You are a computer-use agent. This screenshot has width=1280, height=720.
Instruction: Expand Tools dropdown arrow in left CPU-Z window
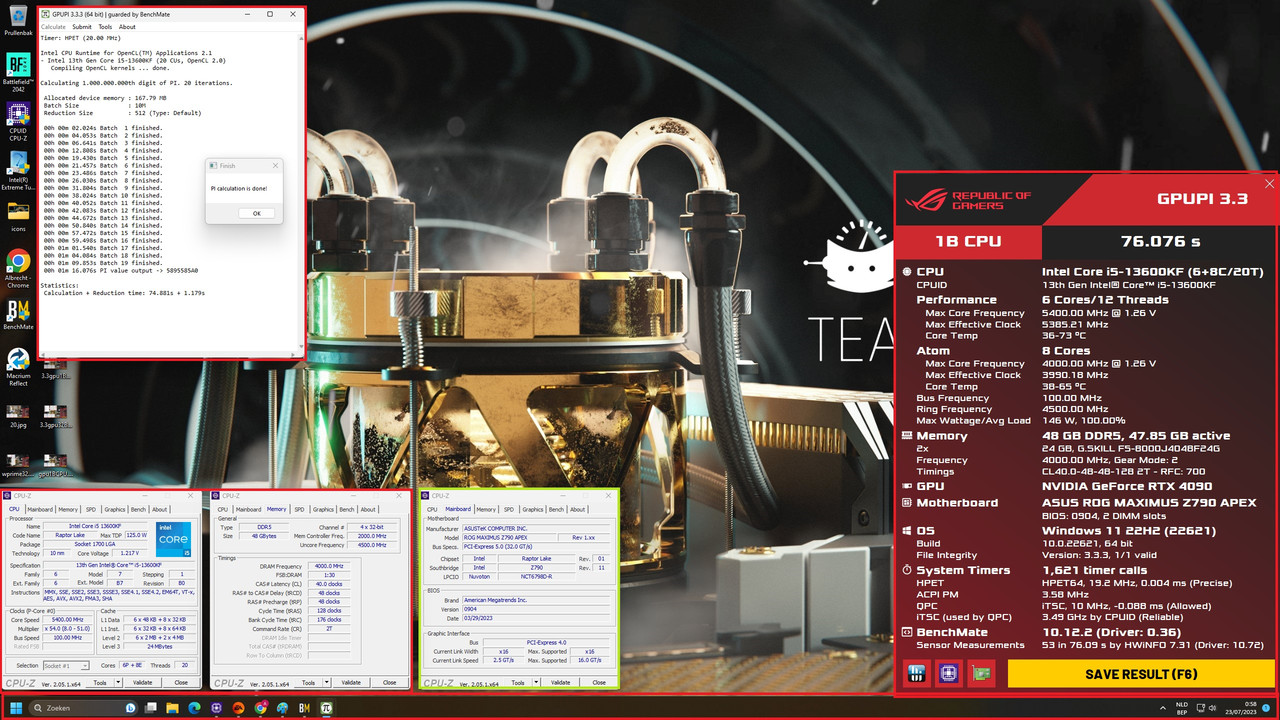tap(117, 683)
